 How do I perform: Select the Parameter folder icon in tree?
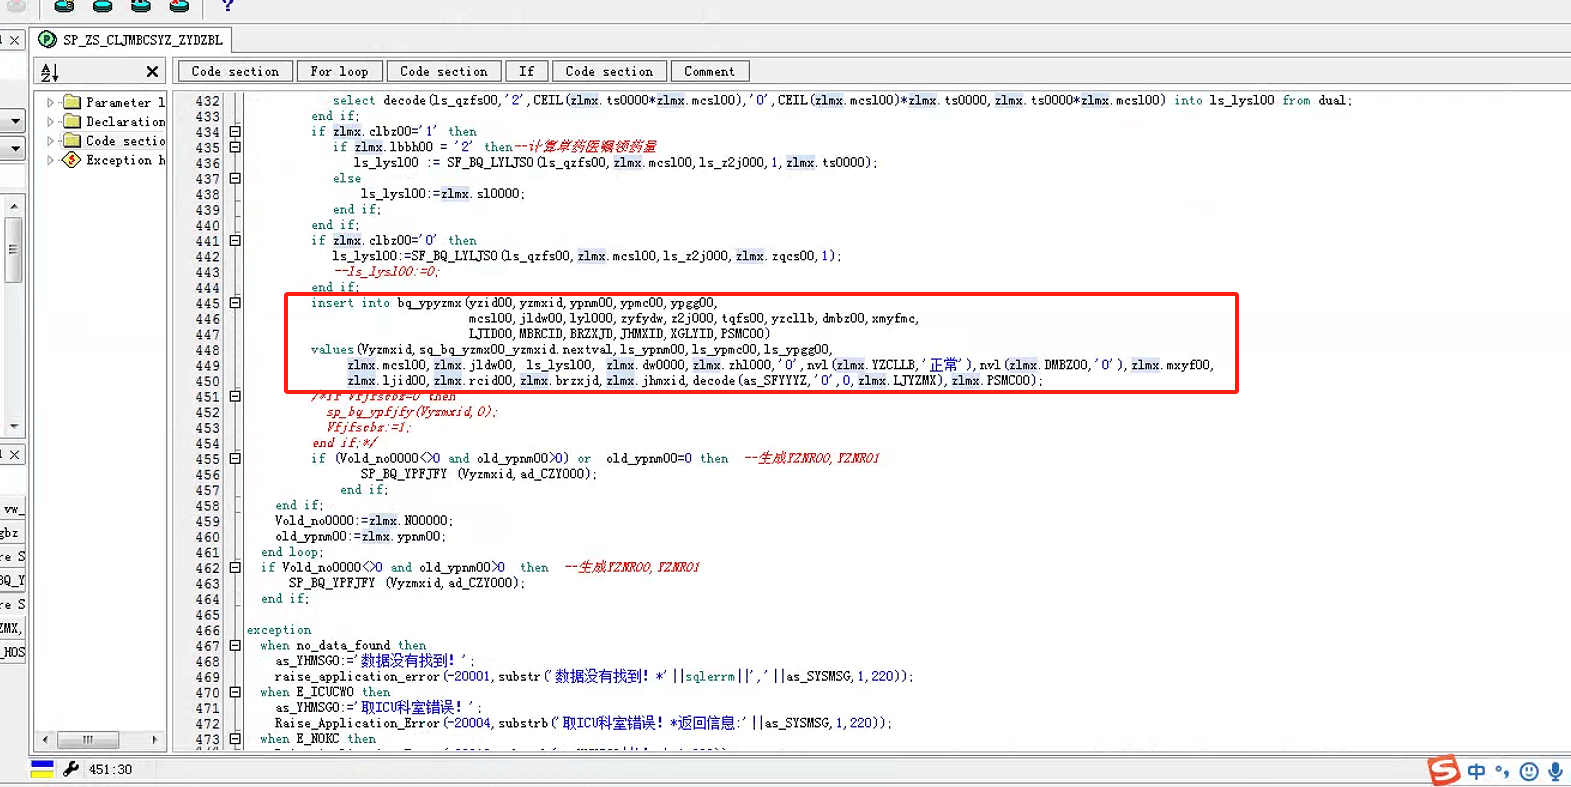71,102
